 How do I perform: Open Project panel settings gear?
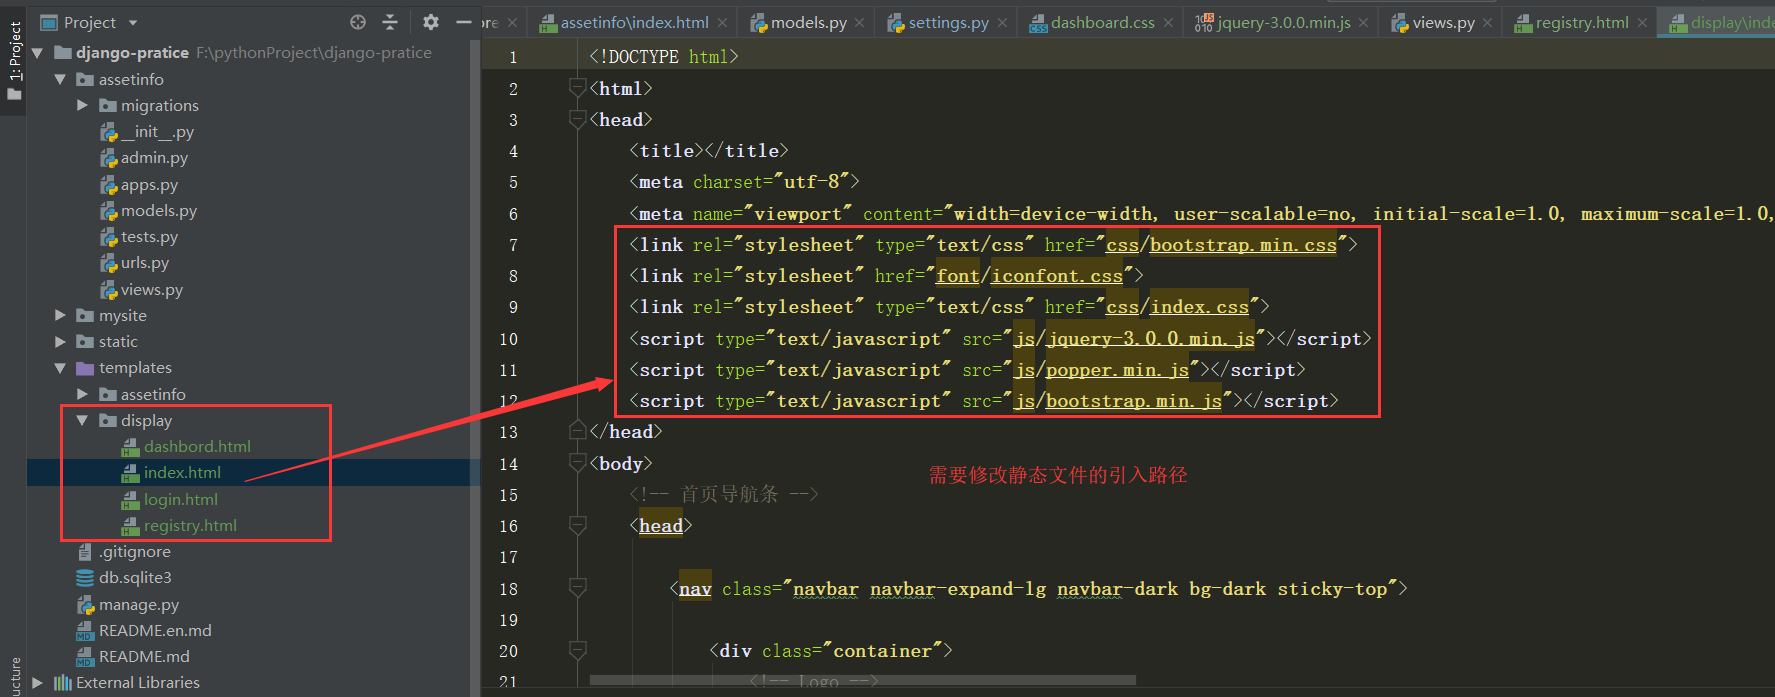click(x=431, y=22)
